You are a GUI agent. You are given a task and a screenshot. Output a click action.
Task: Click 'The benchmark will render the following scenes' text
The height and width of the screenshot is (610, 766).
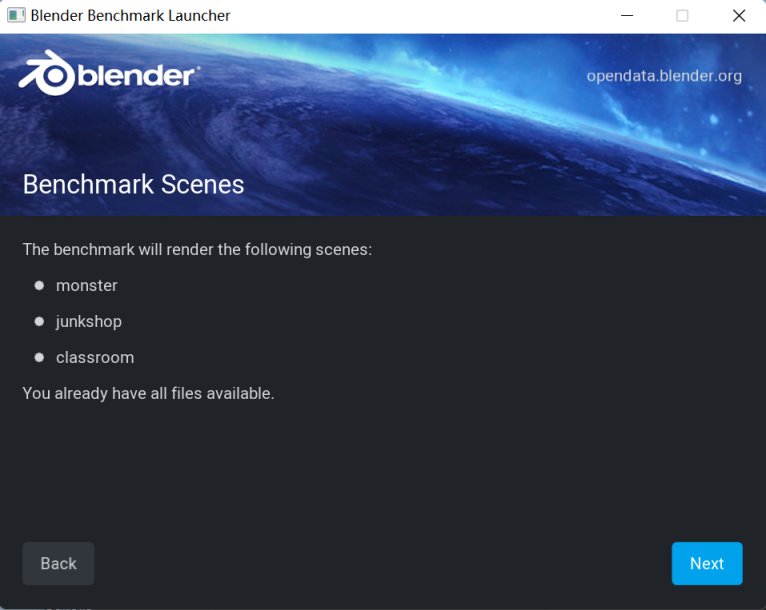pyautogui.click(x=197, y=250)
